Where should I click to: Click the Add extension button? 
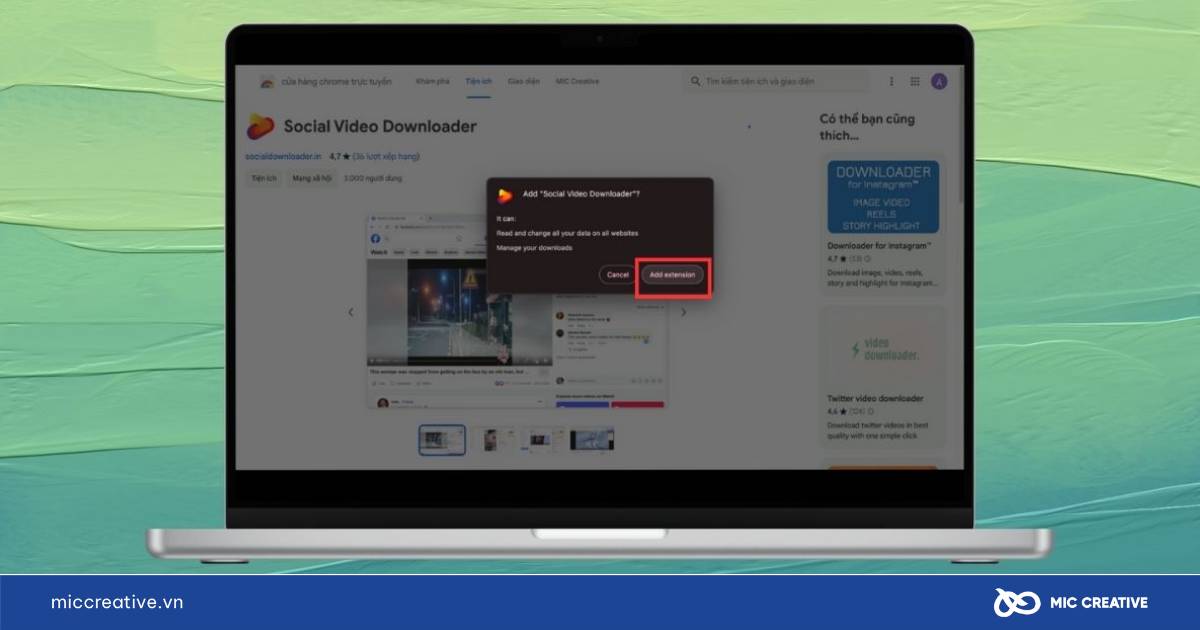point(672,275)
